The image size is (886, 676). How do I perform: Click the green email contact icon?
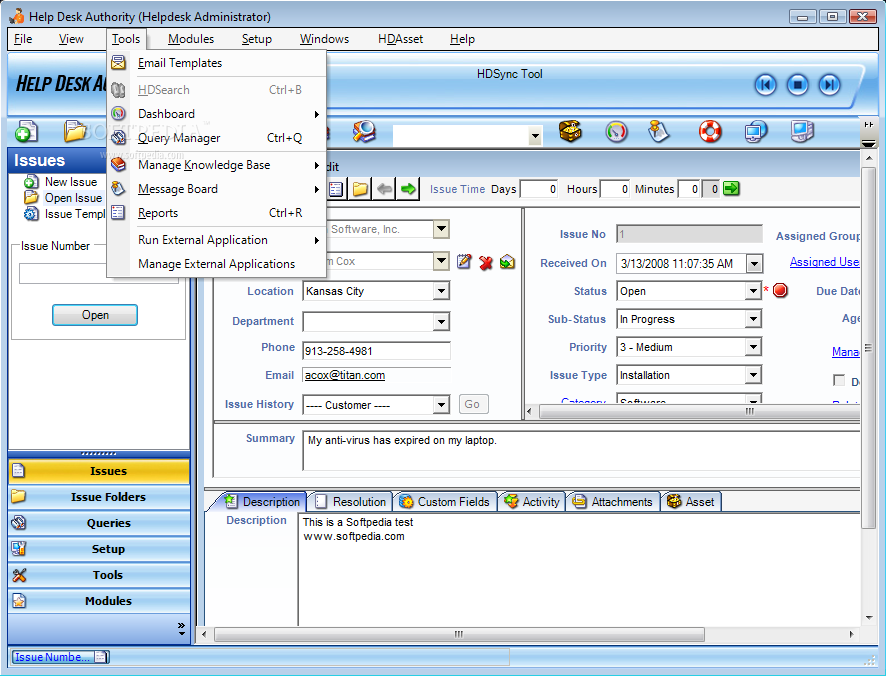tap(507, 262)
